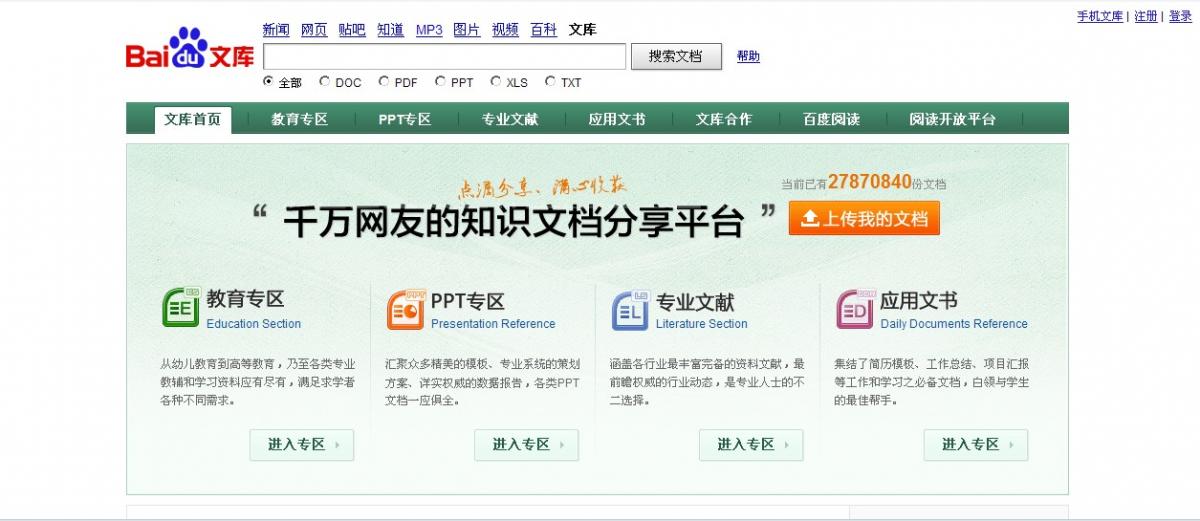Open the 文库合作 navigation tab

coord(724,119)
